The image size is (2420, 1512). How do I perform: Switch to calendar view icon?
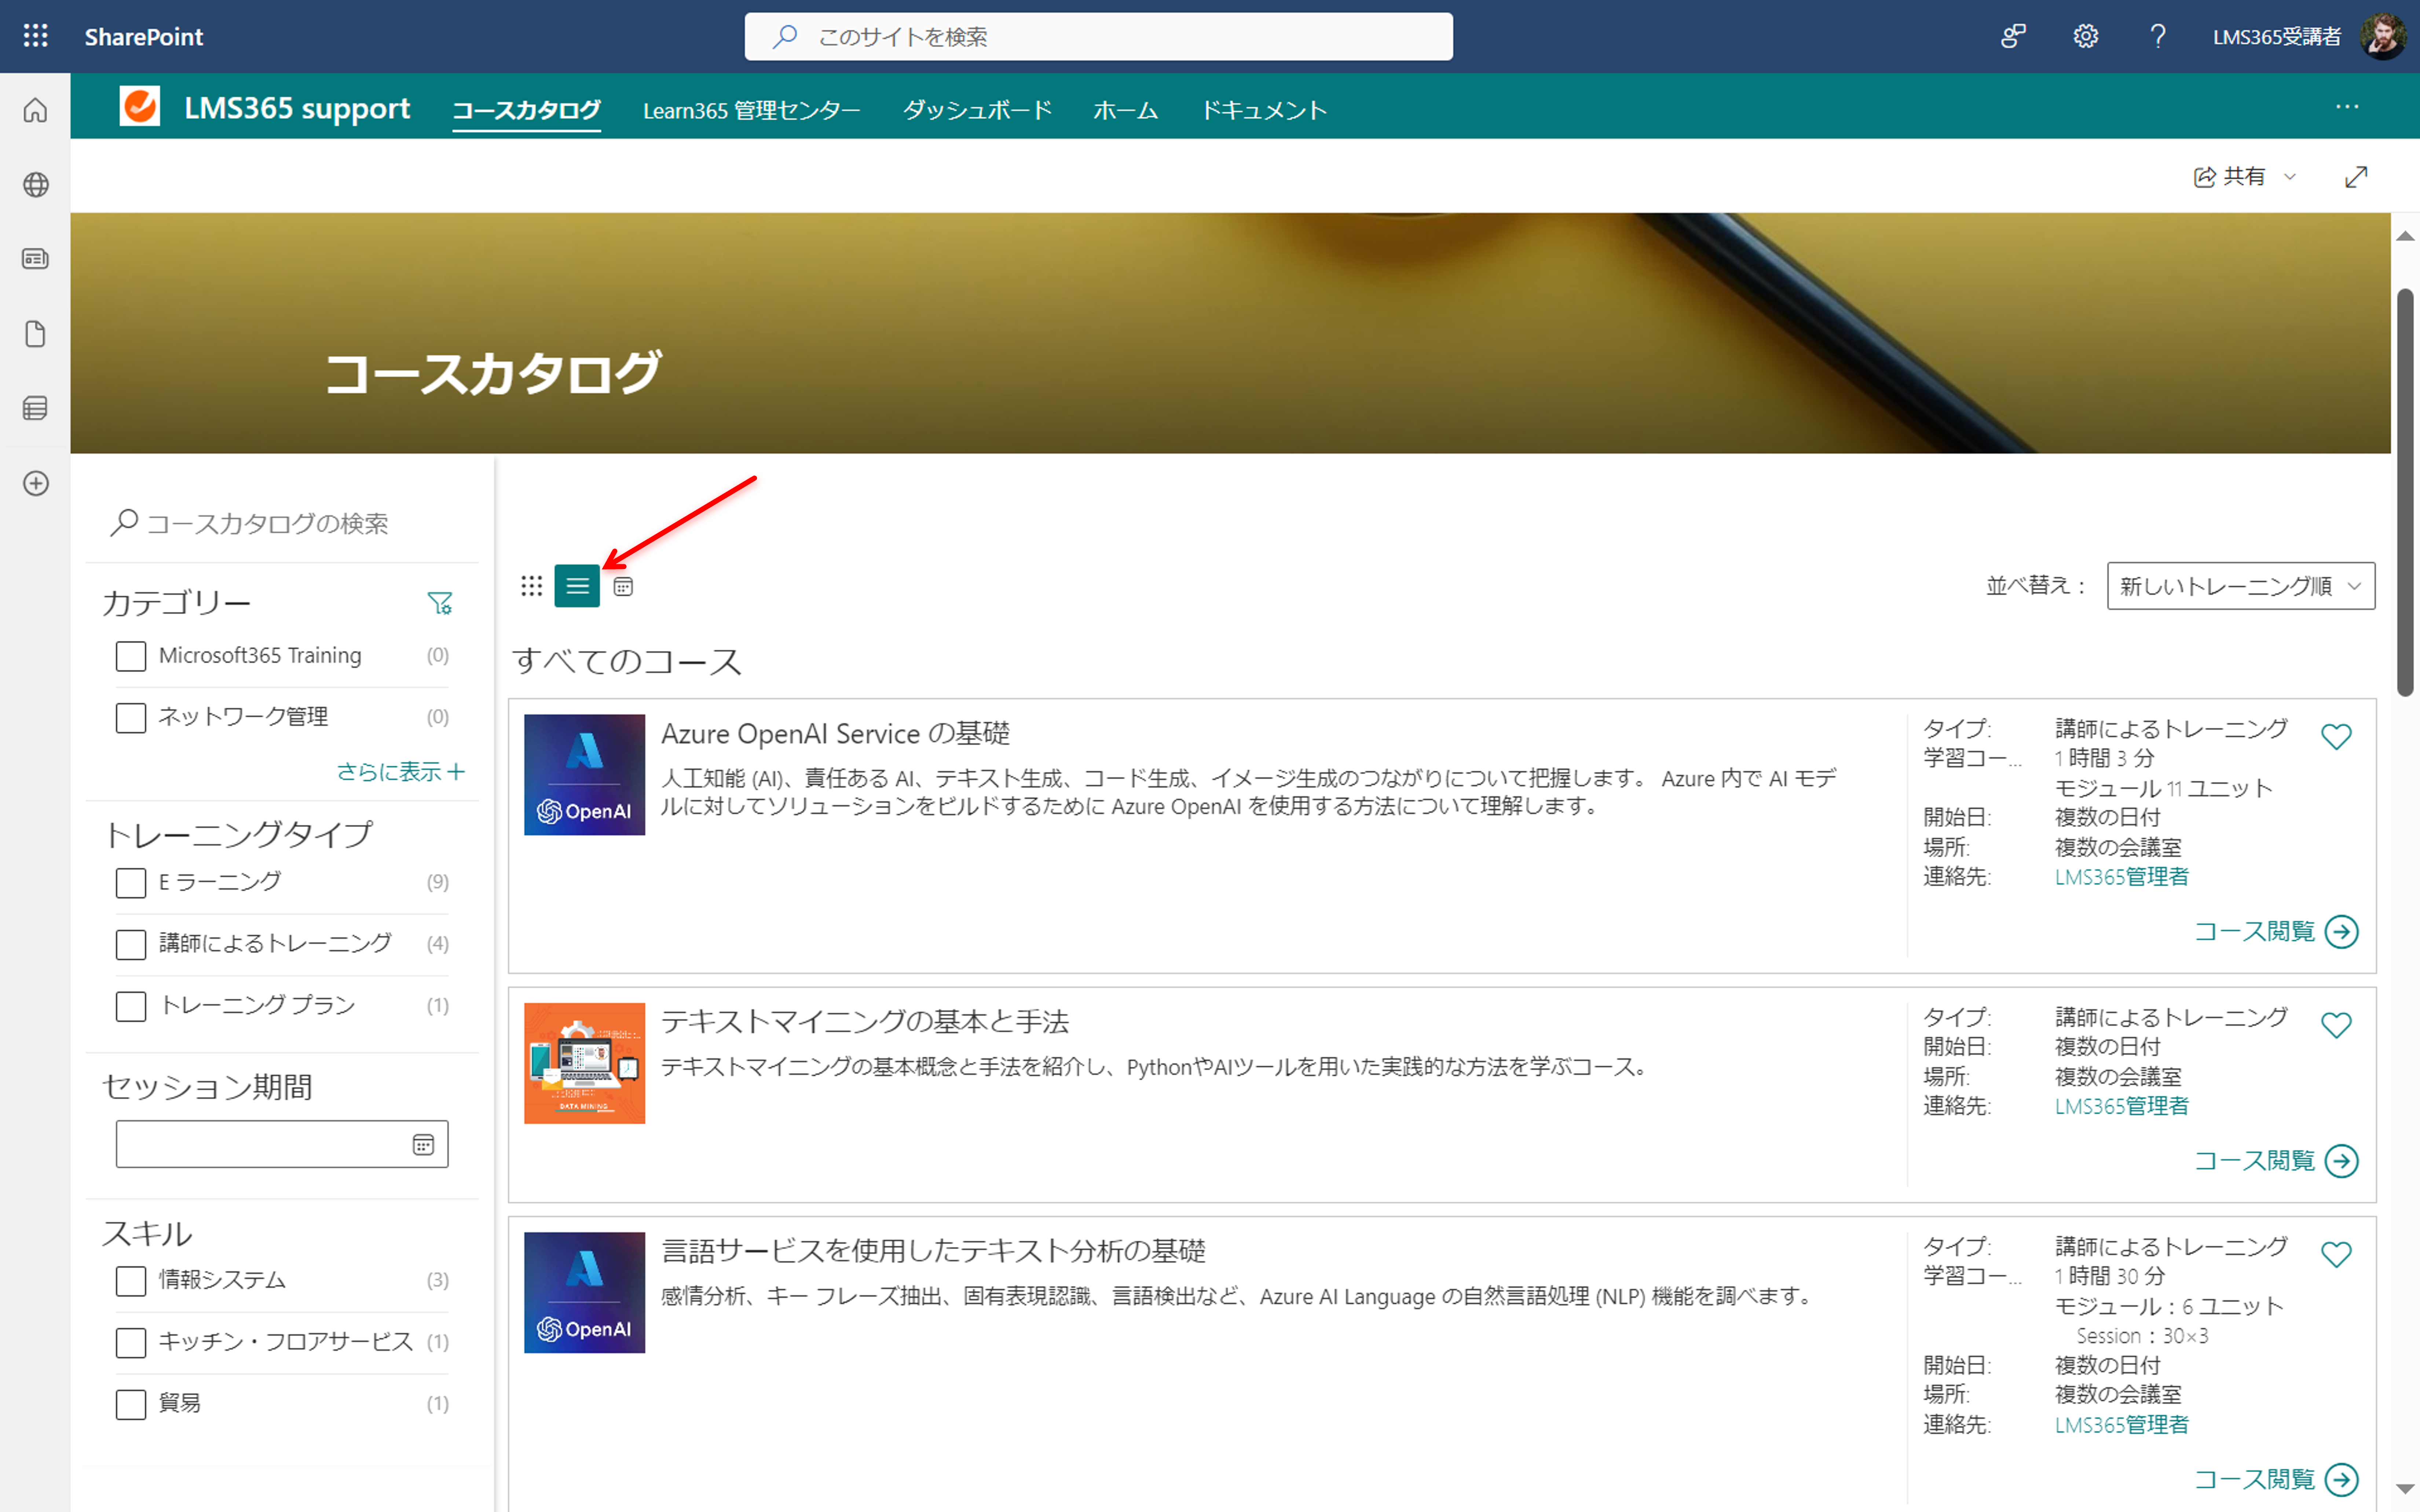(623, 587)
